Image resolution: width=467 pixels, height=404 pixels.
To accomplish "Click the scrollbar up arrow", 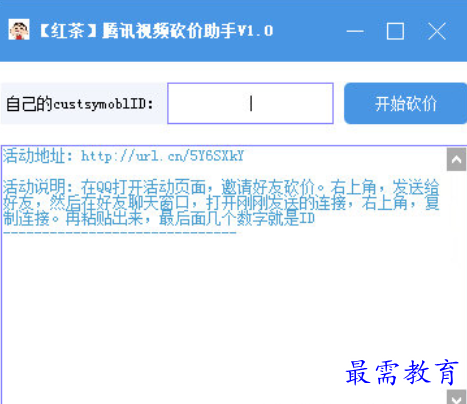I will point(456,160).
